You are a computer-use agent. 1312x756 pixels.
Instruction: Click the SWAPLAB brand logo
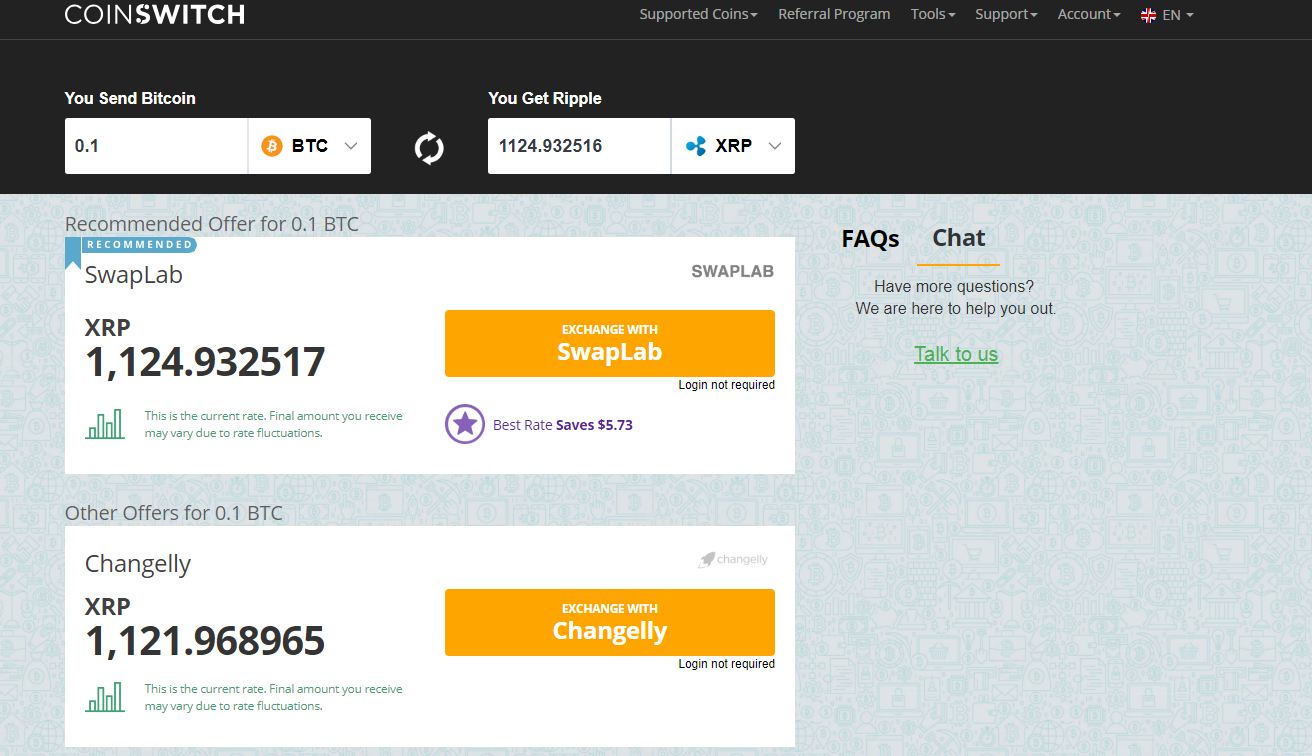pyautogui.click(x=733, y=271)
